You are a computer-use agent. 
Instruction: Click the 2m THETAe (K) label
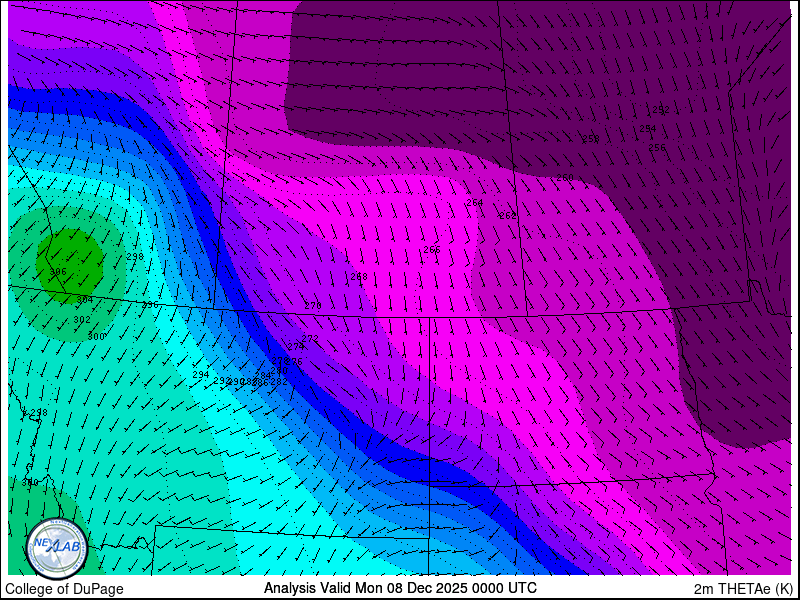(x=744, y=589)
